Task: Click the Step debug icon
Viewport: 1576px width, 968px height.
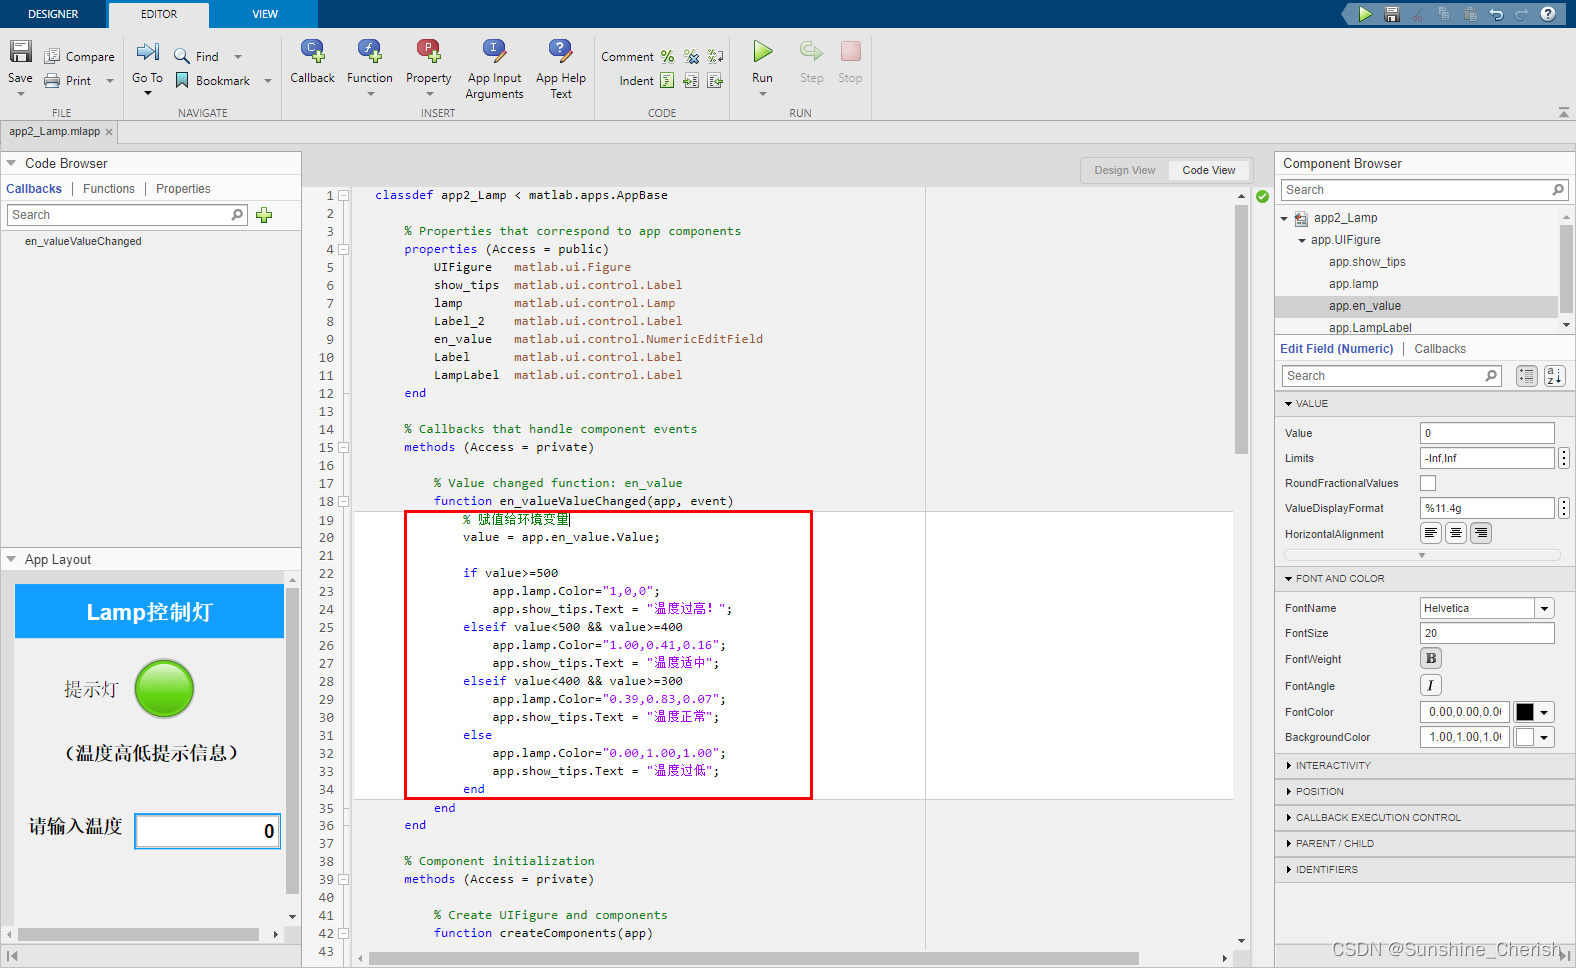Action: tap(811, 51)
